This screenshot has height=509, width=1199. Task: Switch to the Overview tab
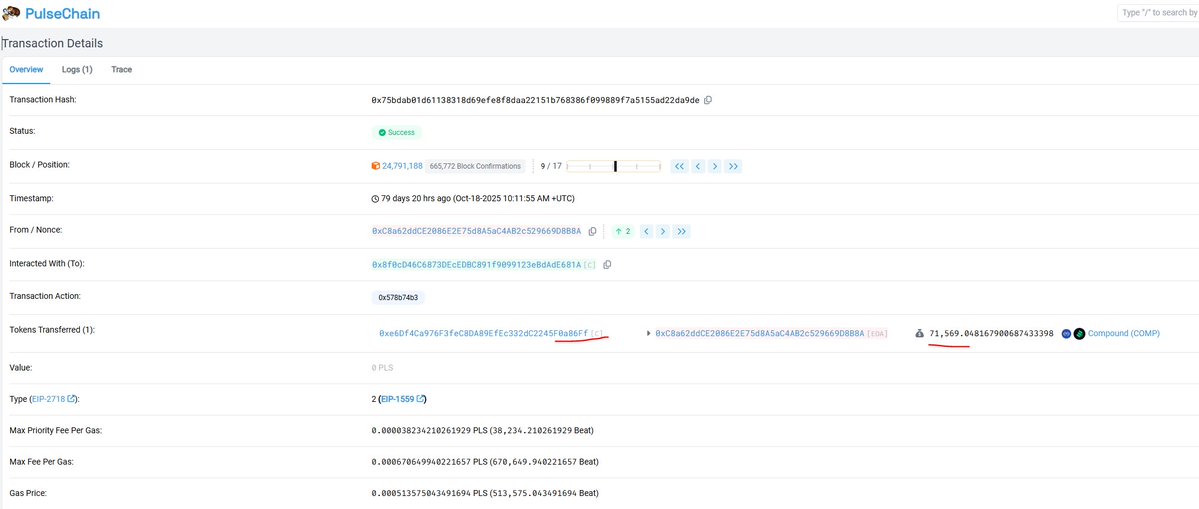[x=26, y=70]
